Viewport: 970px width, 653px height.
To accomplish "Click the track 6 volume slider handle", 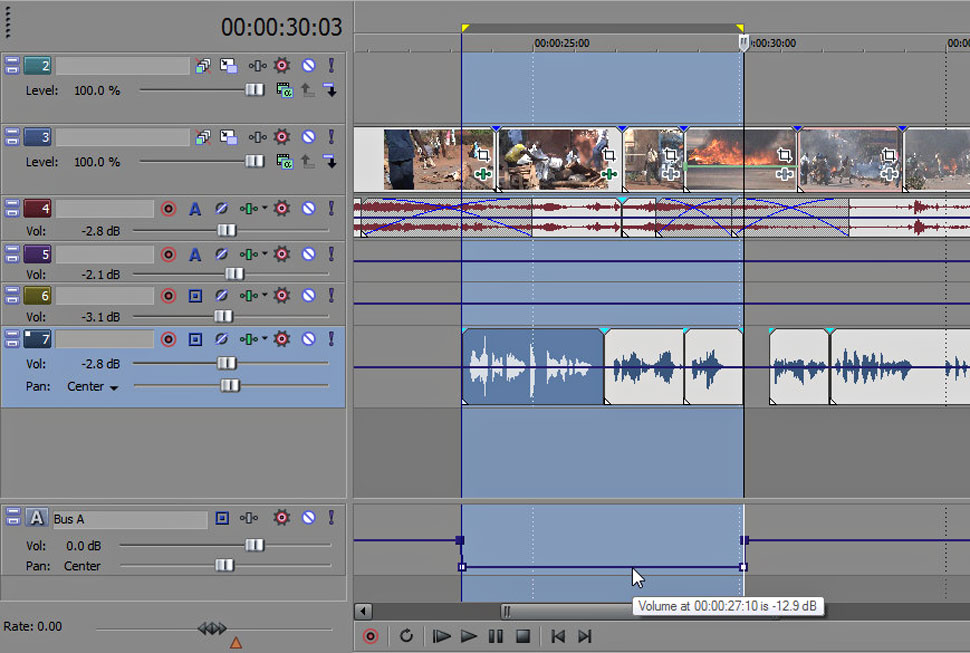I will tap(223, 317).
